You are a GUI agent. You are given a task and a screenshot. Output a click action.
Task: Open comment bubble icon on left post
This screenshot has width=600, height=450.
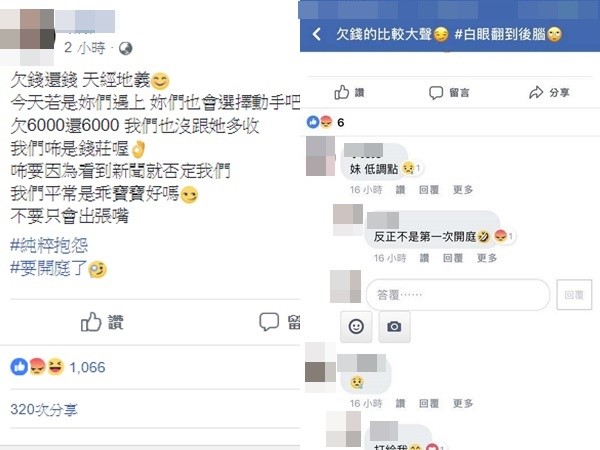tap(269, 321)
